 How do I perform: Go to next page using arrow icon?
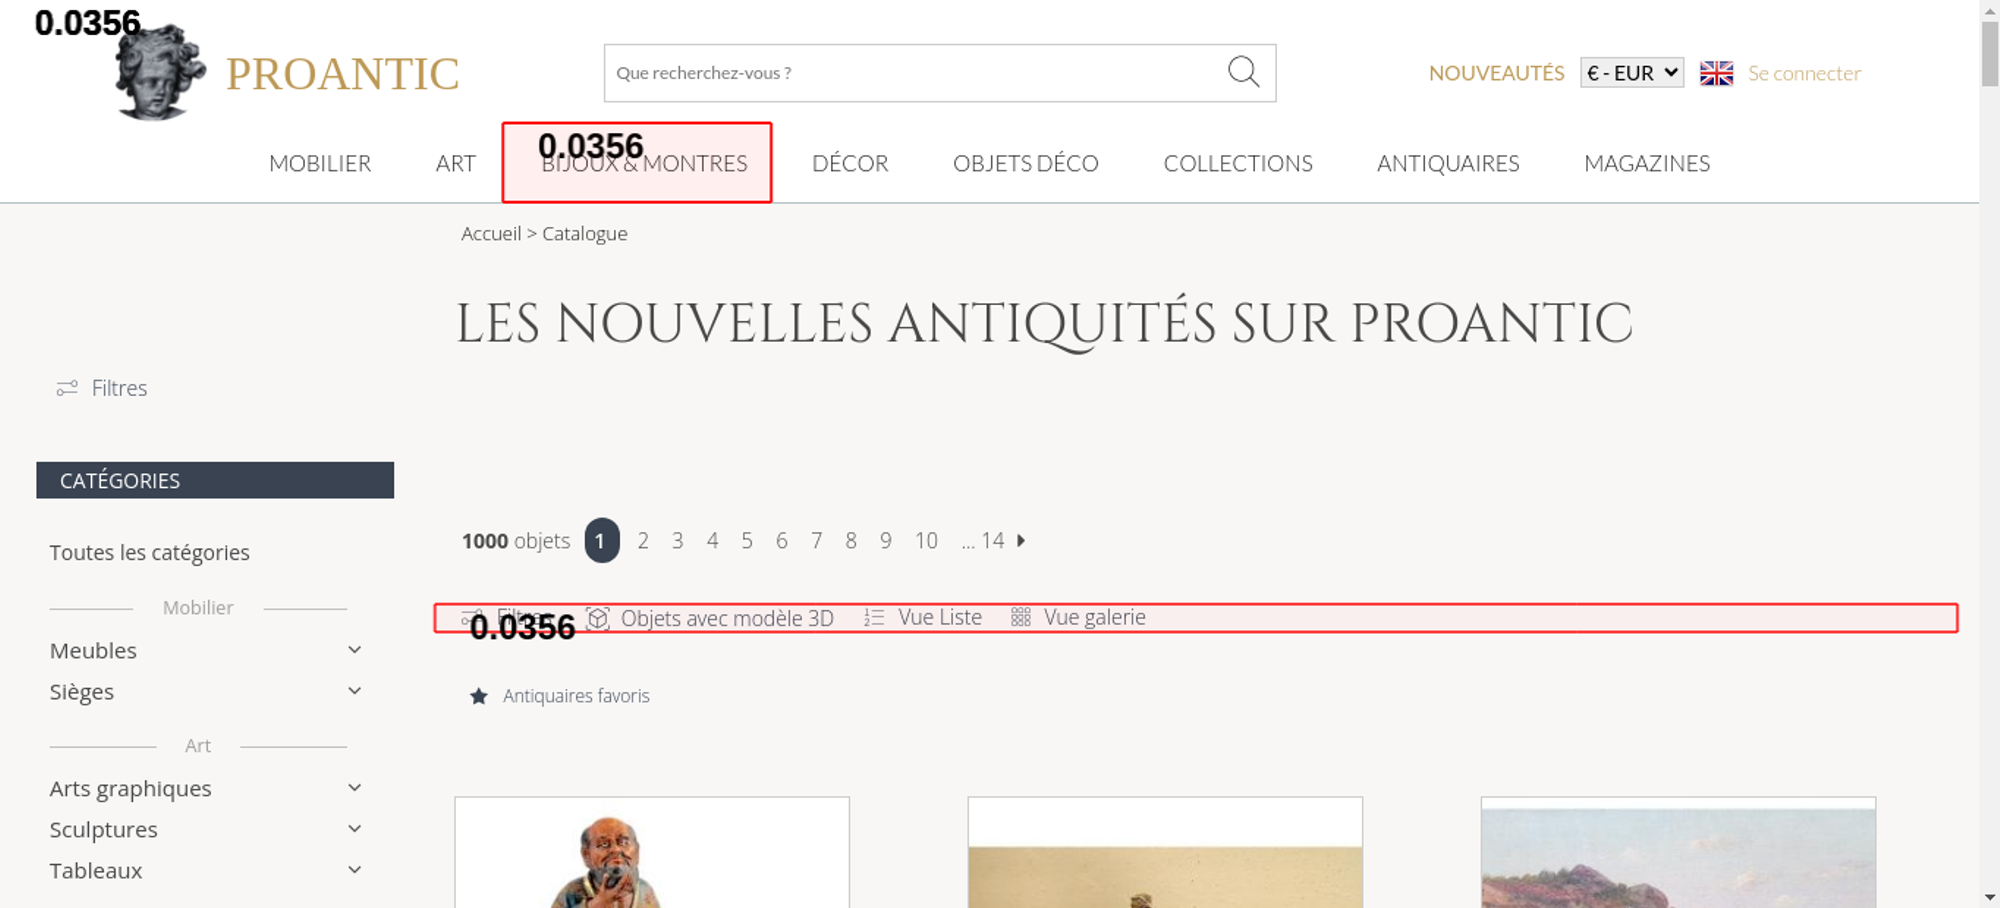pos(1021,540)
